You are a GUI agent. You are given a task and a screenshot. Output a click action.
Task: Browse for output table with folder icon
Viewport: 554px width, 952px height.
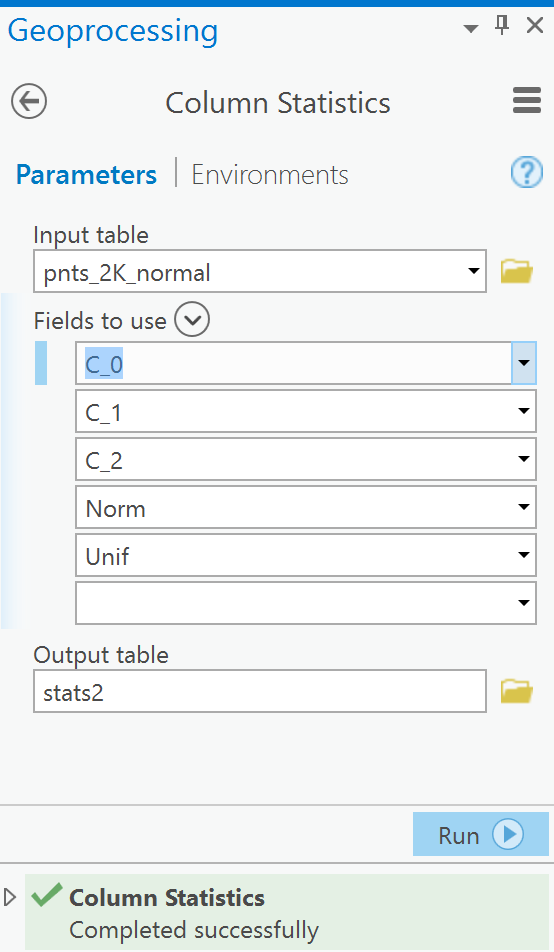point(516,691)
